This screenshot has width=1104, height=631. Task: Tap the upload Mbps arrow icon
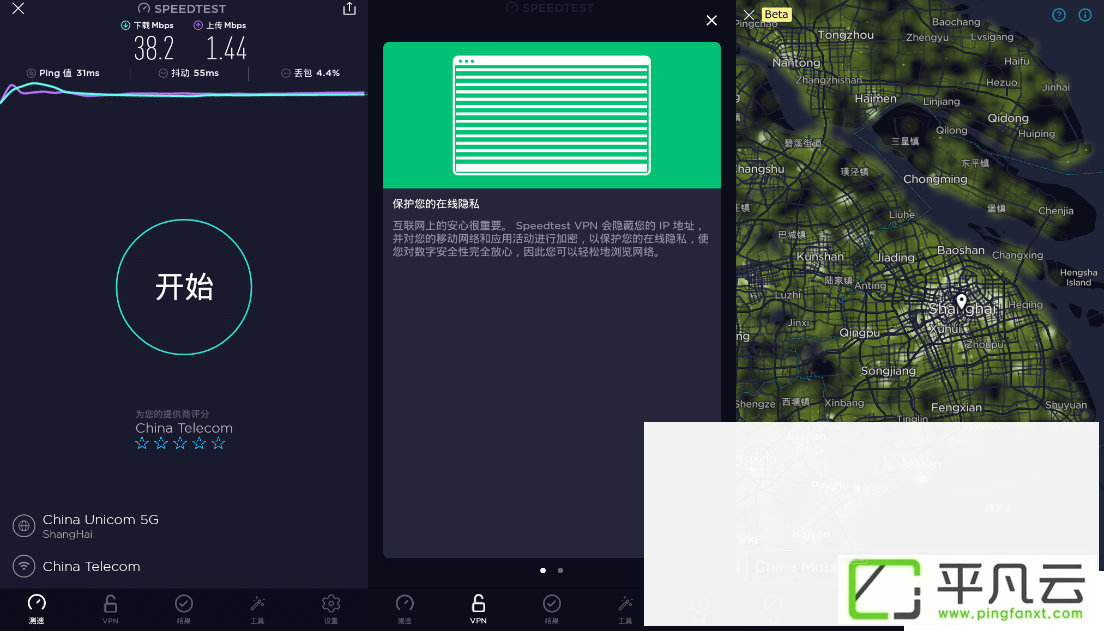(x=198, y=25)
